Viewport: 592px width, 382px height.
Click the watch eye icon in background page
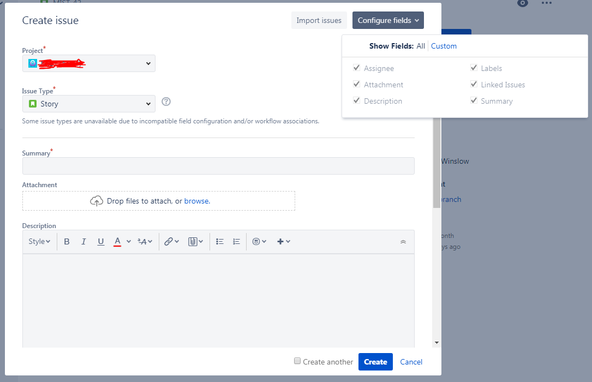[x=523, y=3]
